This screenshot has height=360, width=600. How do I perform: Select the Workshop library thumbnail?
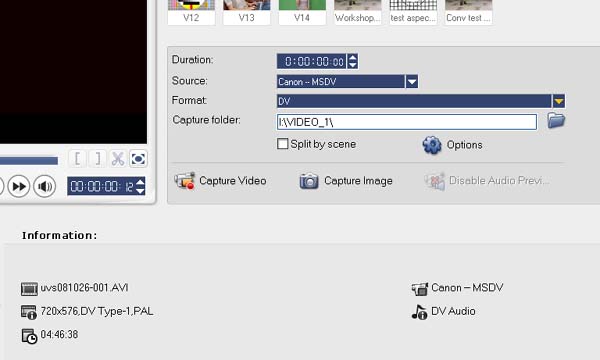[357, 12]
